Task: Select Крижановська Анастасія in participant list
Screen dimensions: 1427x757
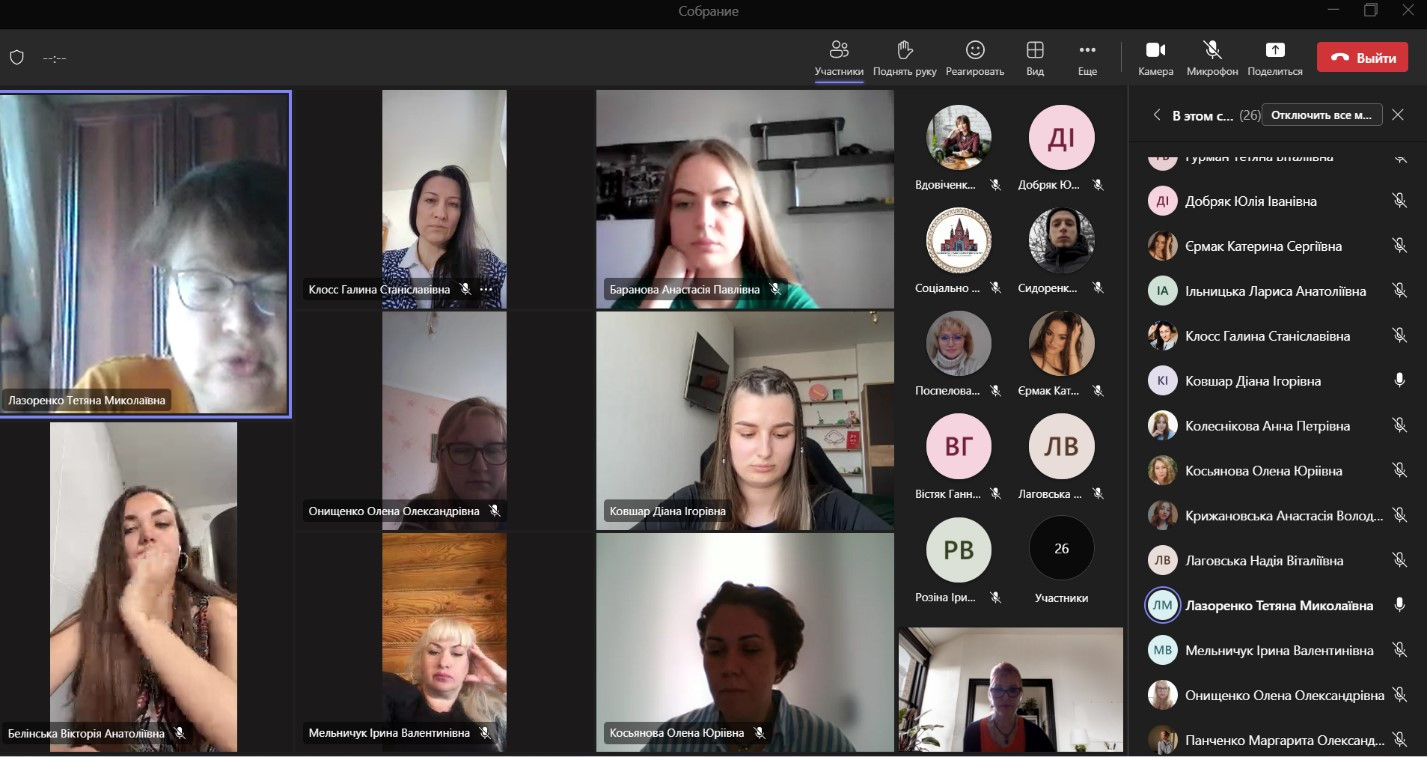Action: coord(1278,516)
